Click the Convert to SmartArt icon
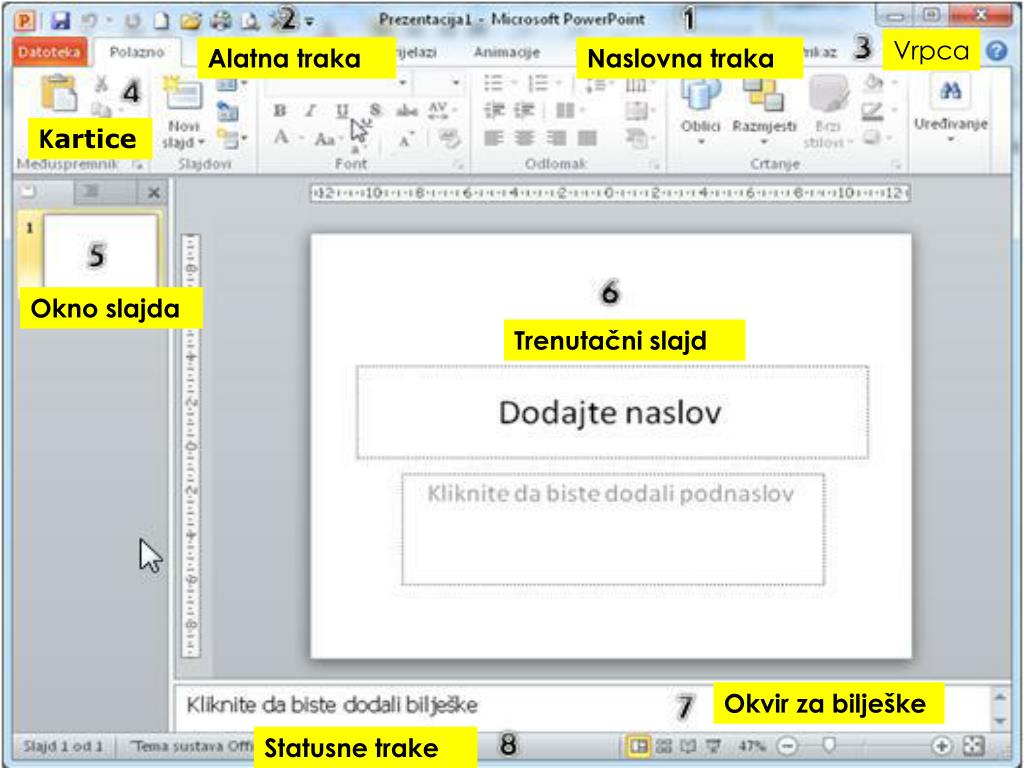 [x=635, y=138]
